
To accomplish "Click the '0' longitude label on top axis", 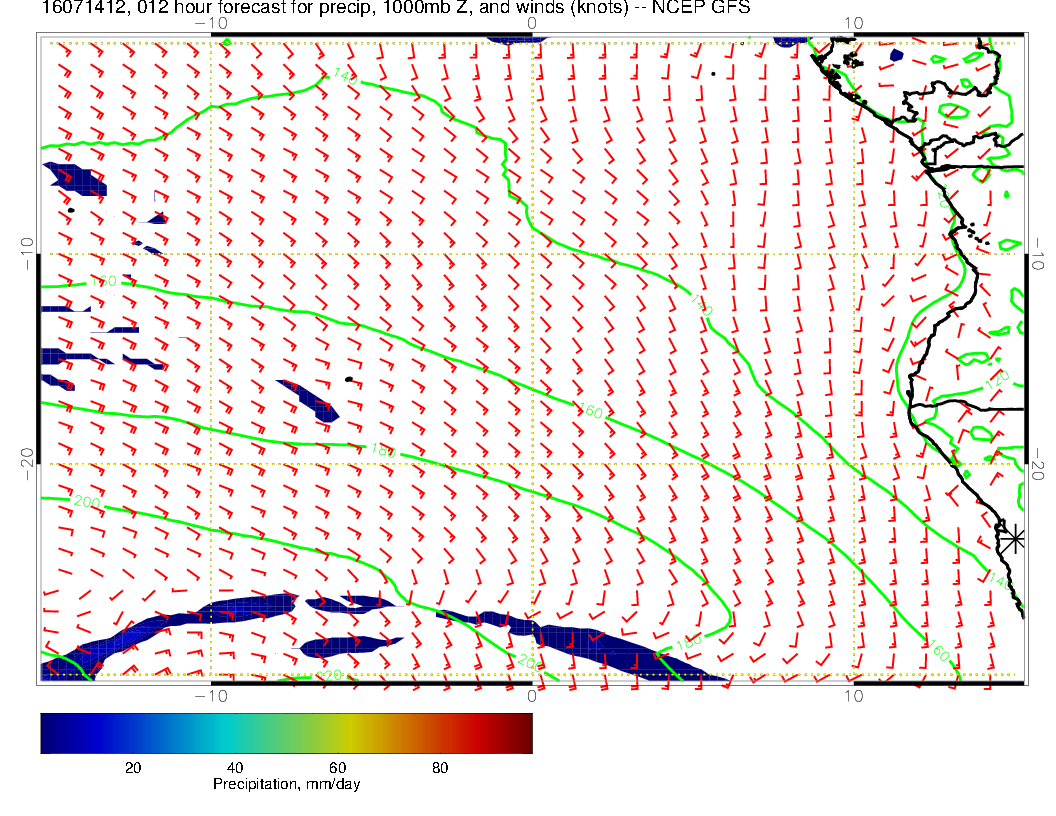I will tap(532, 24).
